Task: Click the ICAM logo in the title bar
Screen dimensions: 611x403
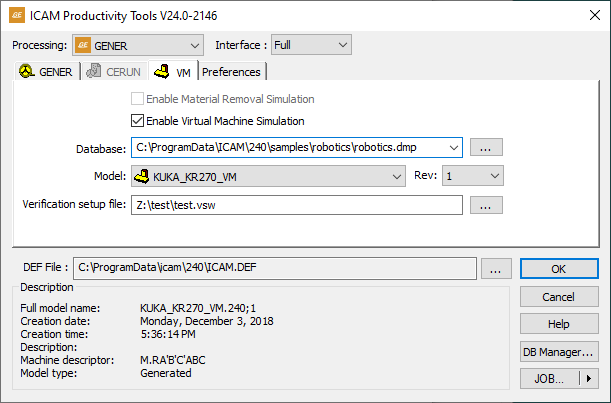Action: pos(17,16)
